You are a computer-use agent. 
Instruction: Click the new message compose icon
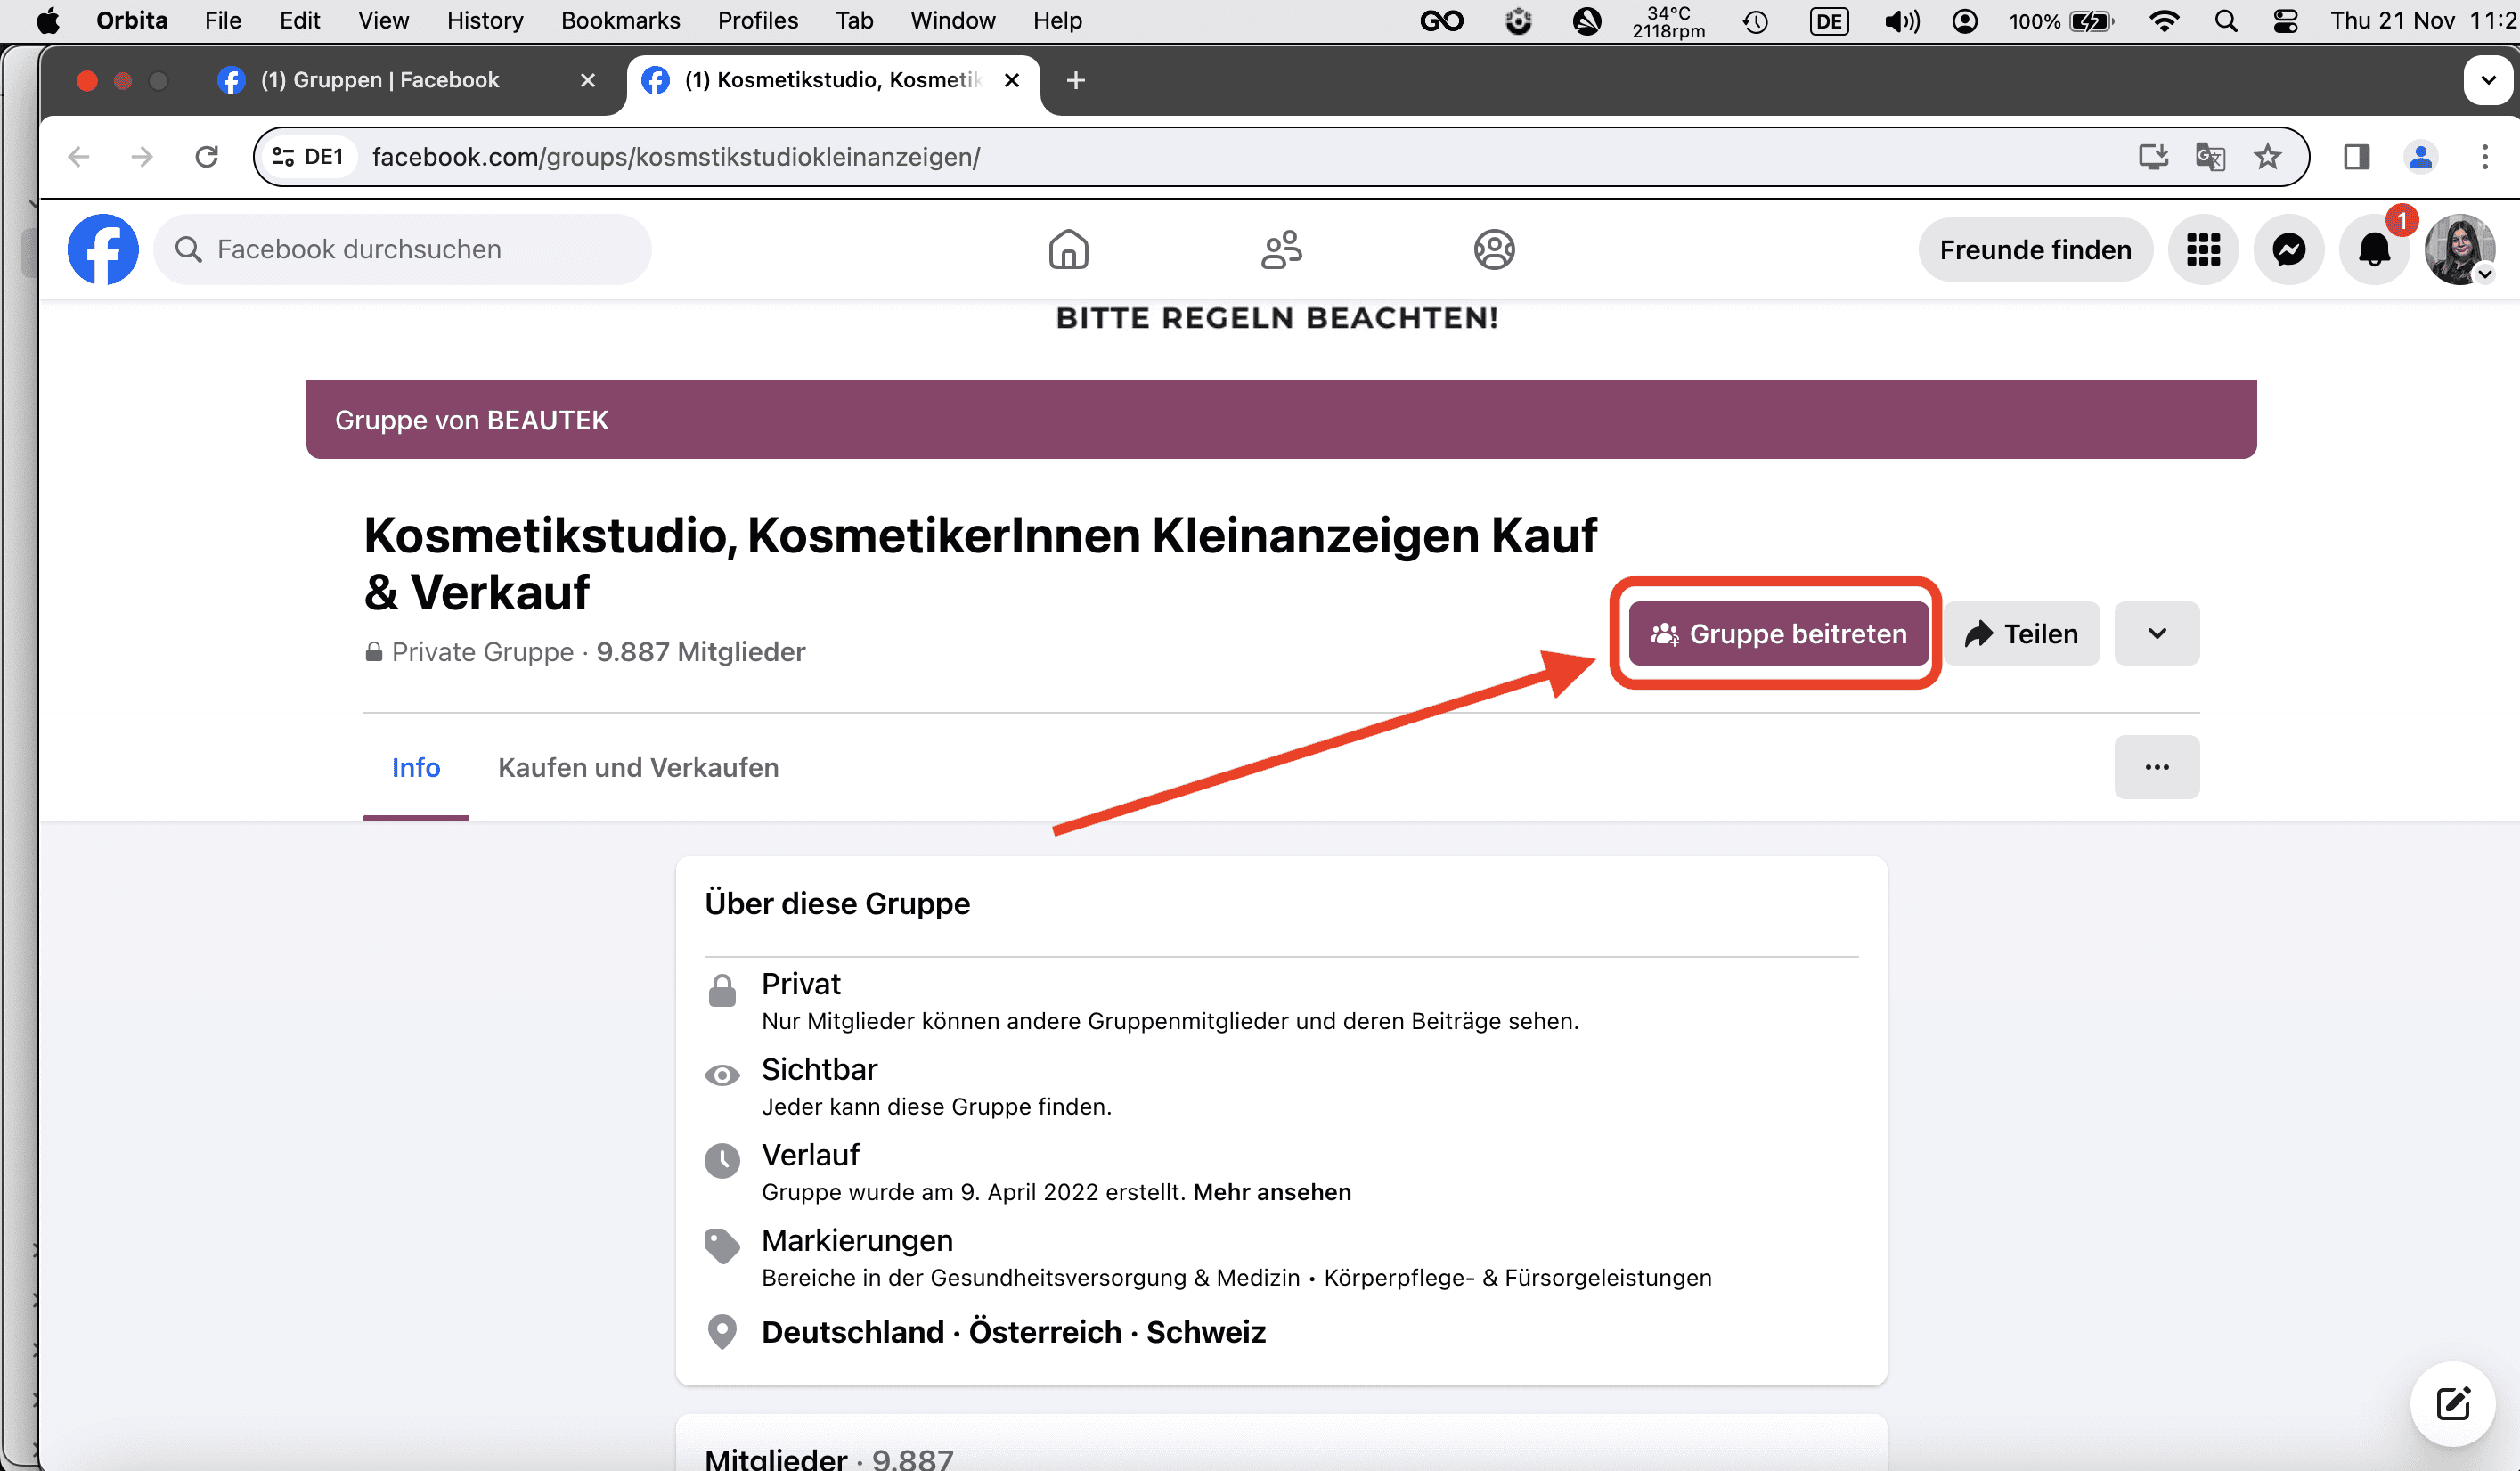[x=2452, y=1403]
